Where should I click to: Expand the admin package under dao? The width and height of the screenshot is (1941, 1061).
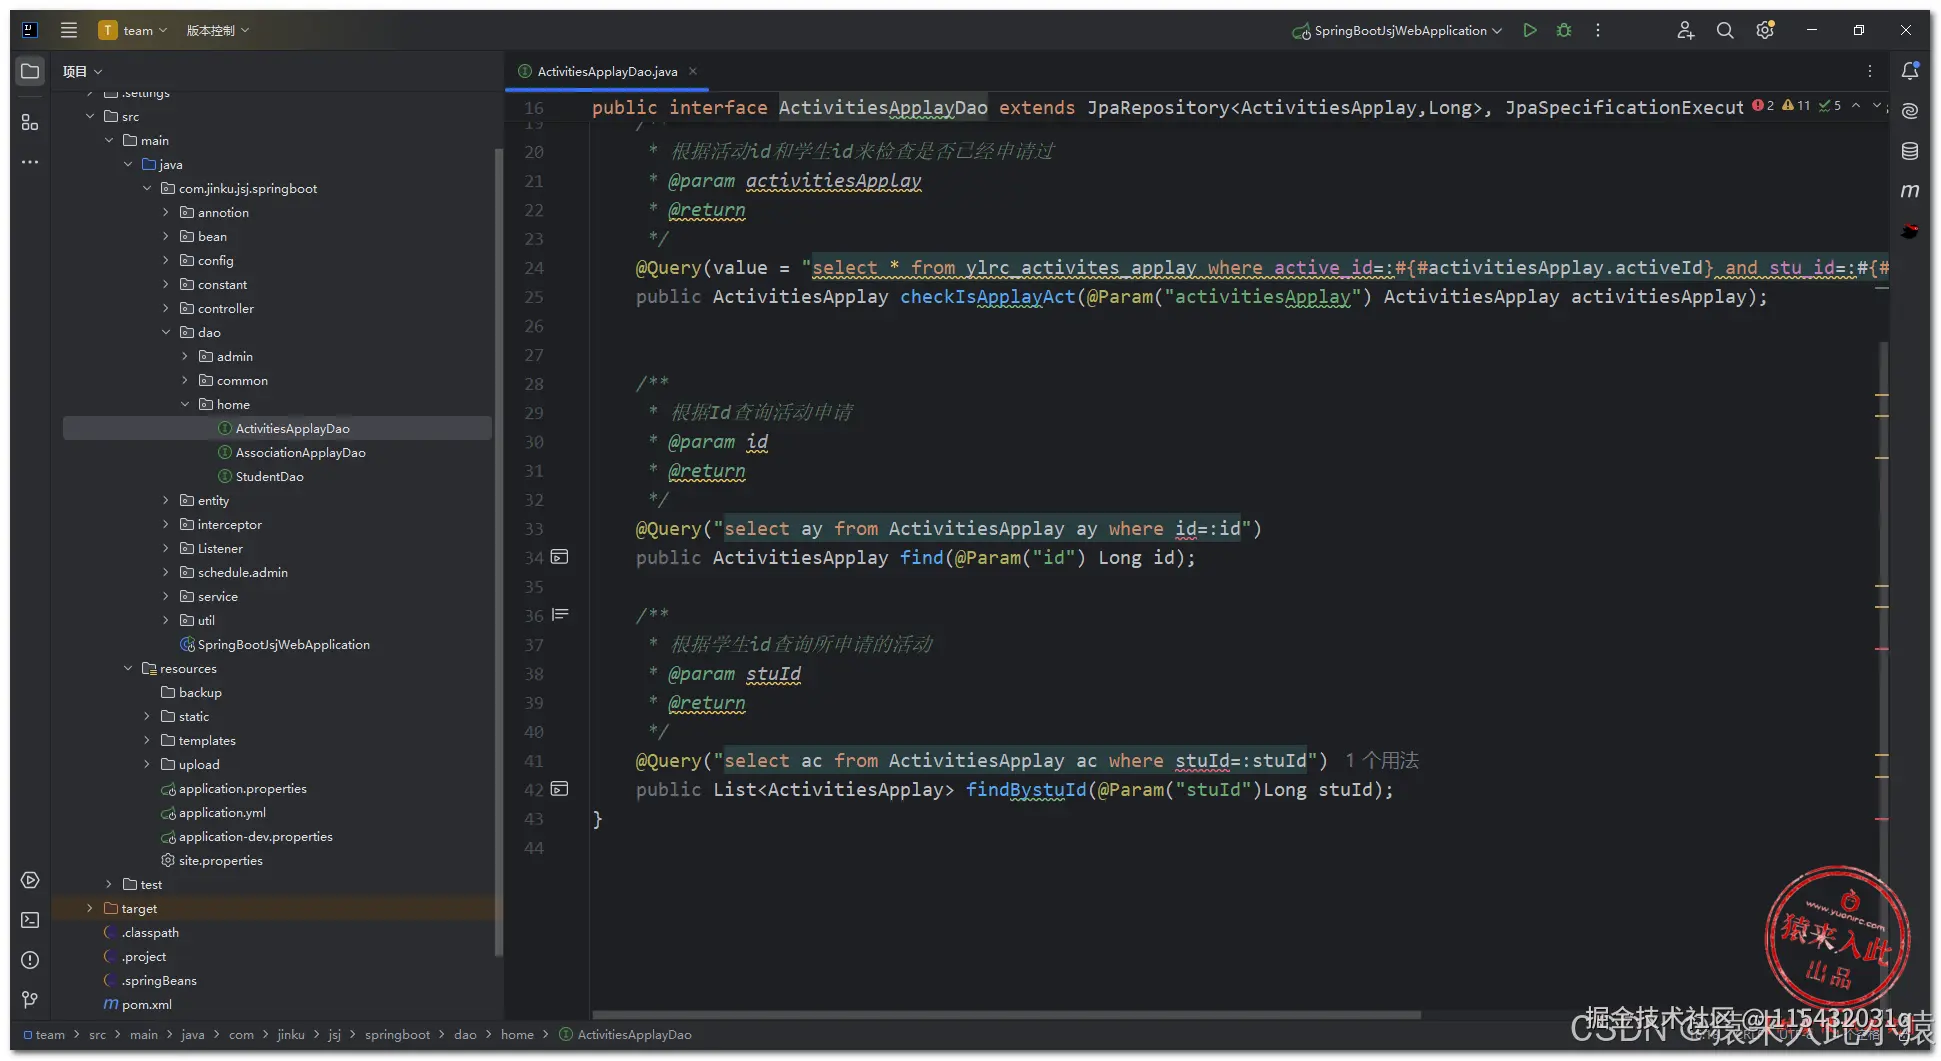[x=185, y=356]
